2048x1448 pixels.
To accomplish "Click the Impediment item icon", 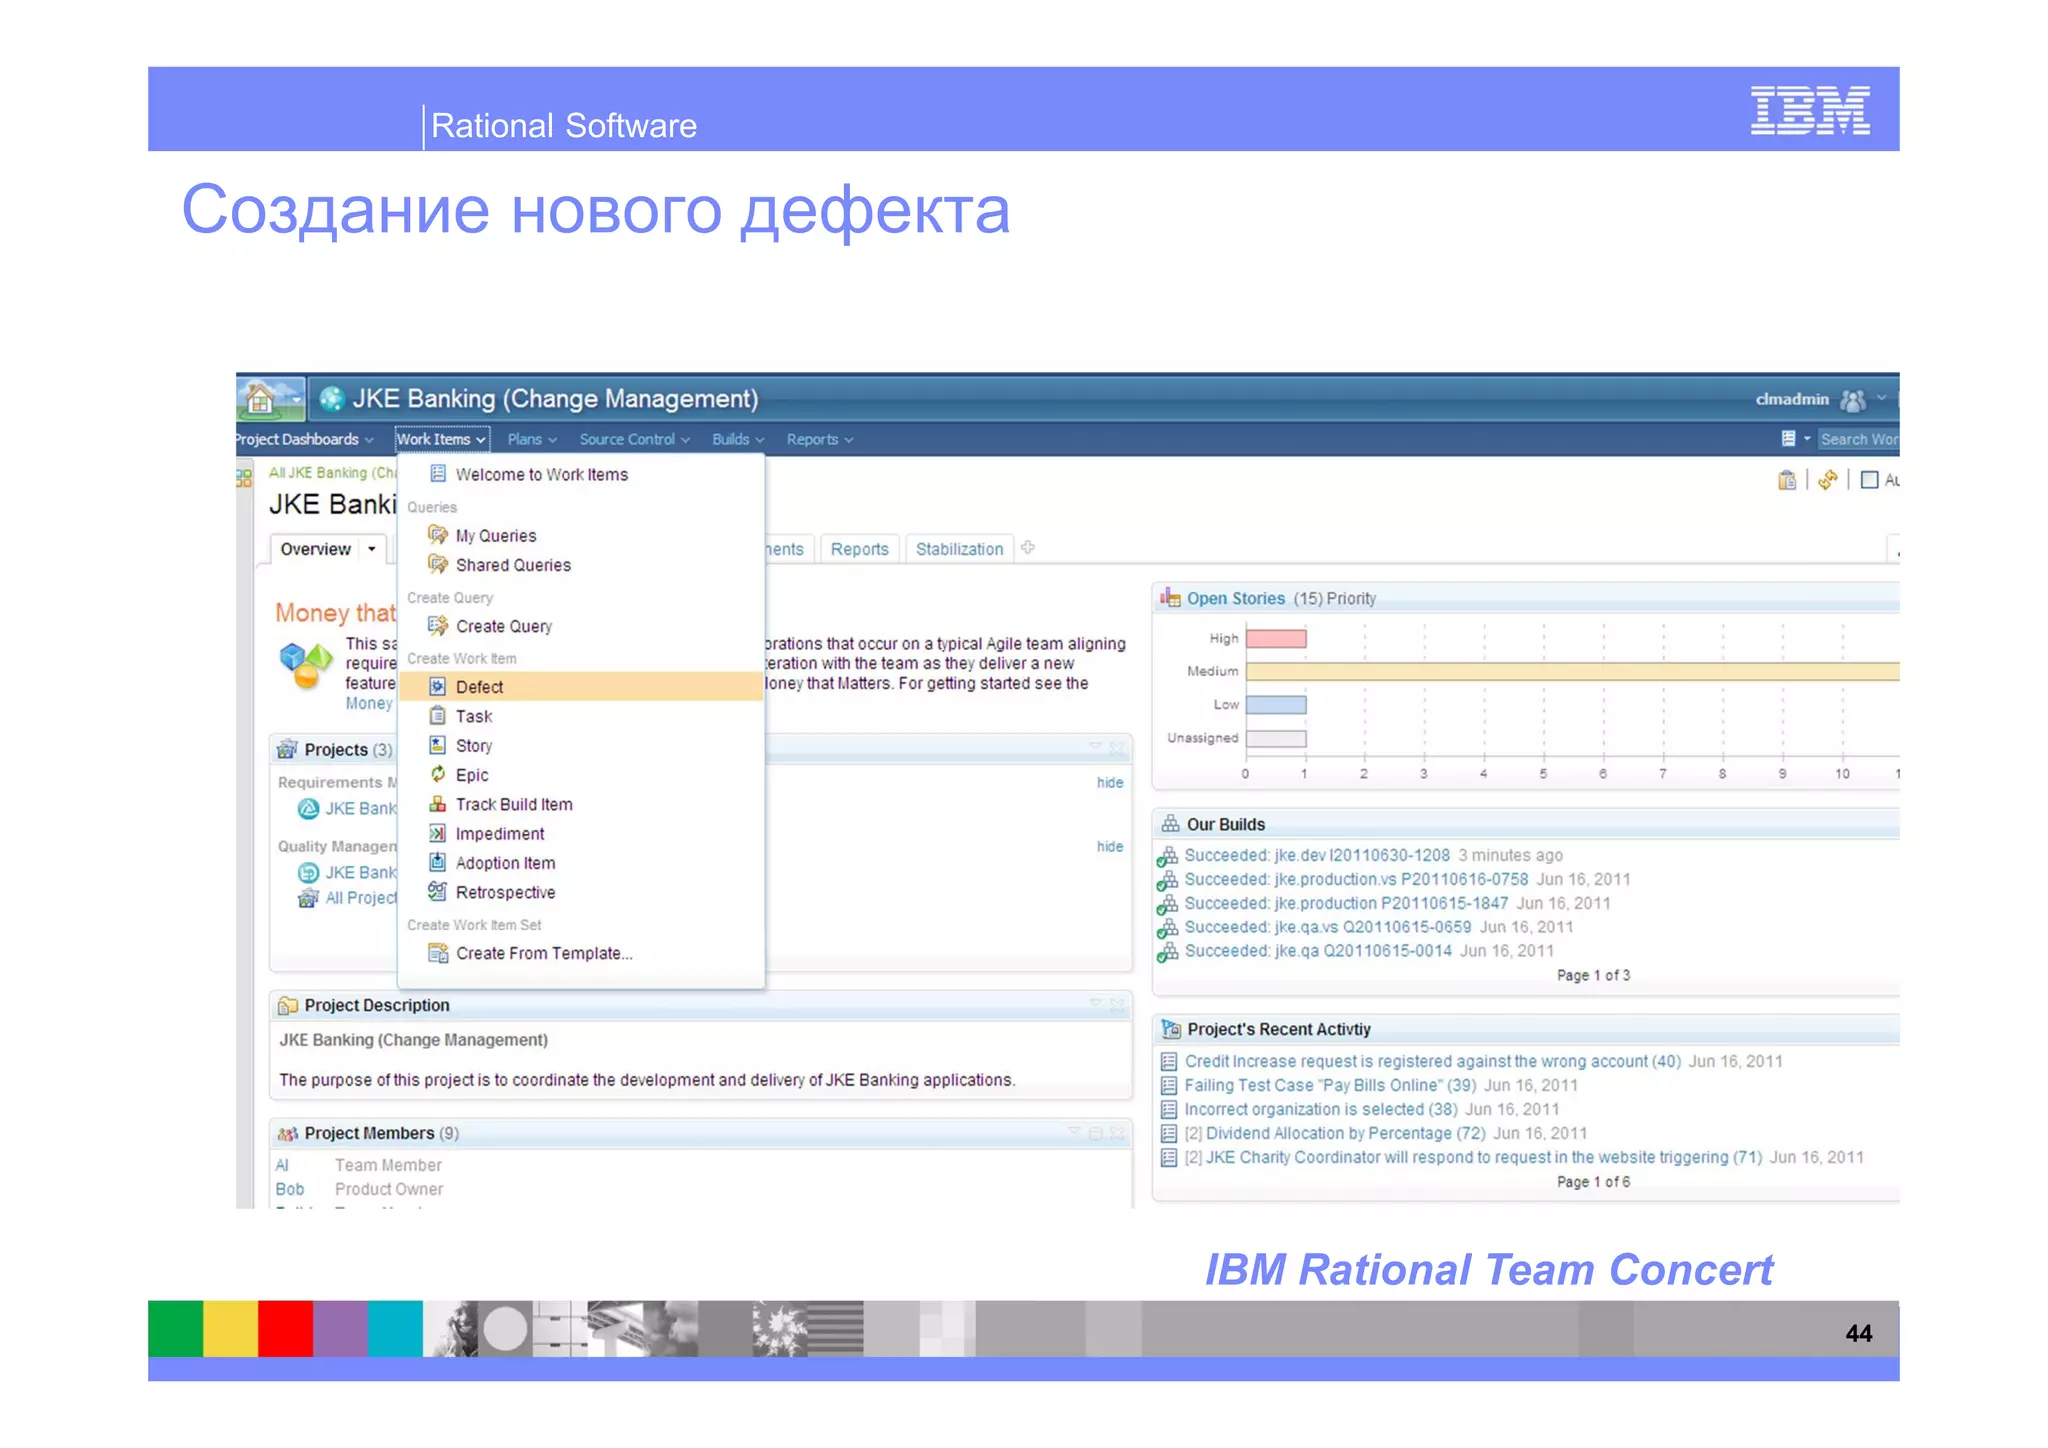I will (x=437, y=833).
